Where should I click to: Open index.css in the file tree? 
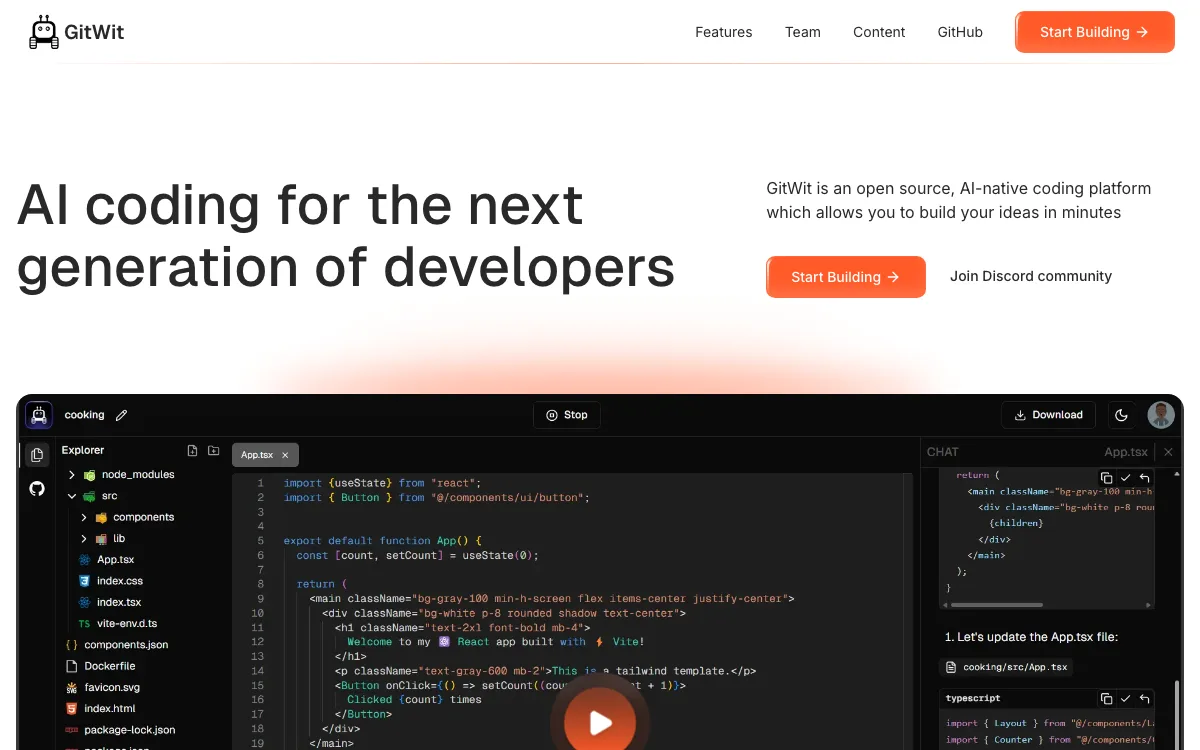(x=119, y=581)
